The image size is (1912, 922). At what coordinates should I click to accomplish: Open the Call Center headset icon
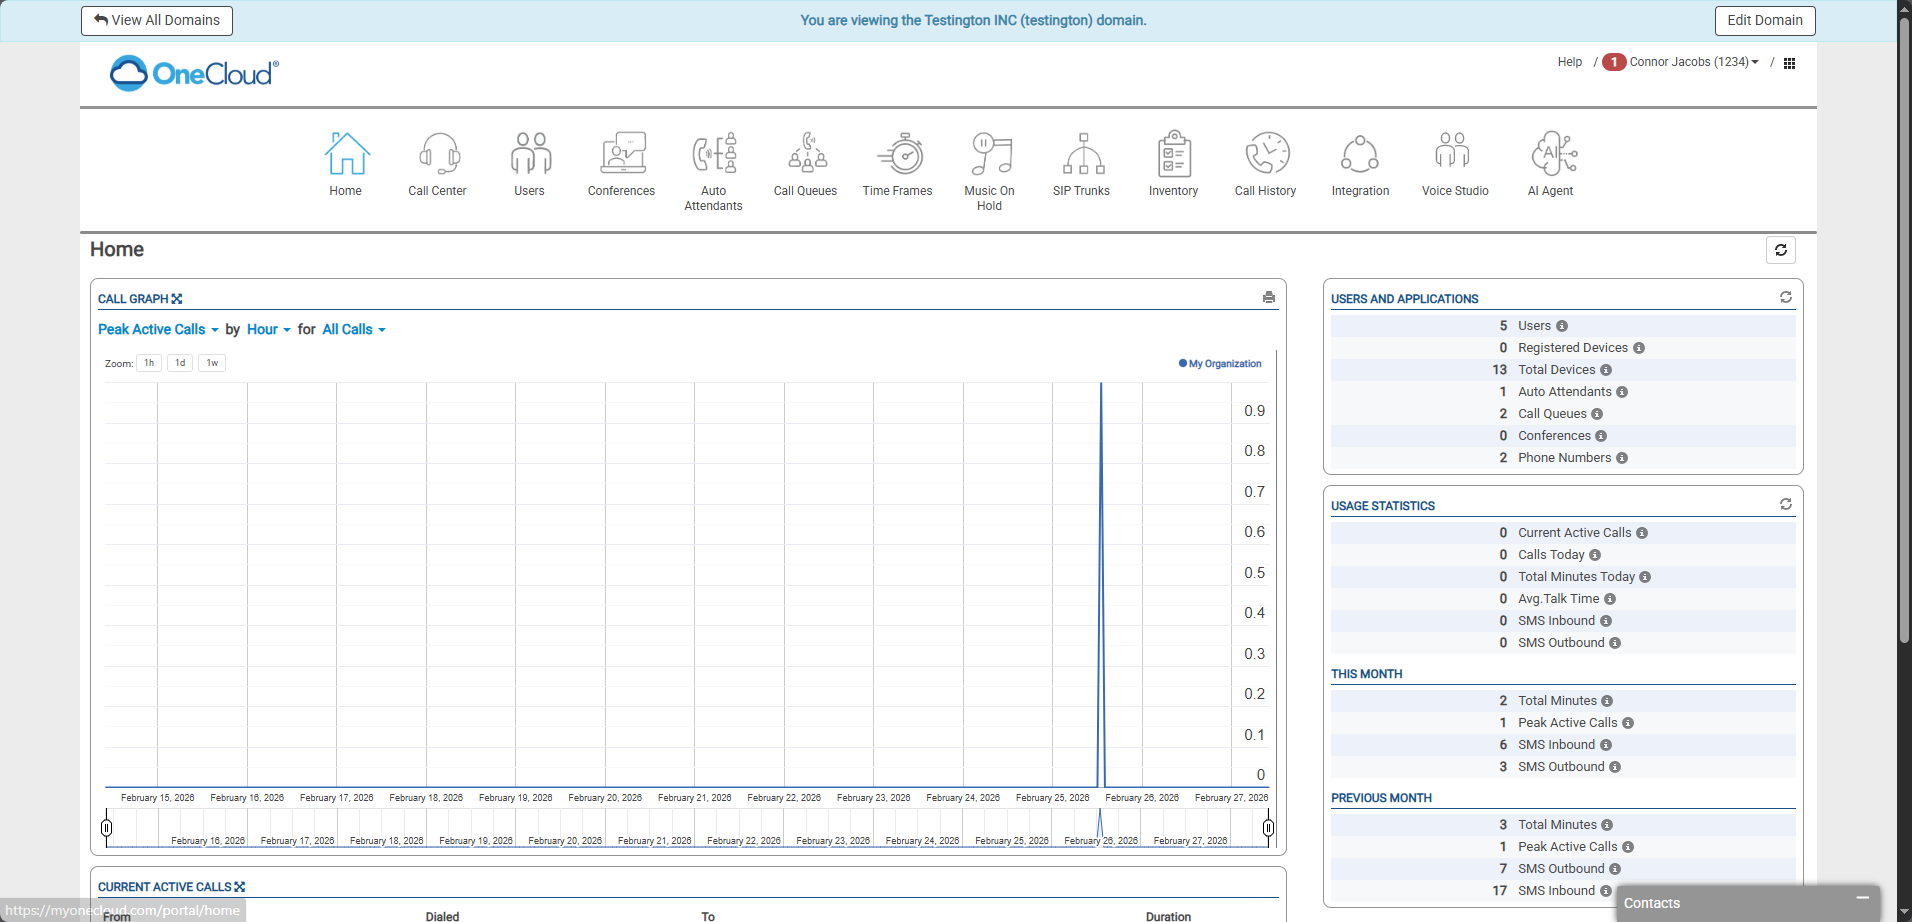[x=438, y=155]
